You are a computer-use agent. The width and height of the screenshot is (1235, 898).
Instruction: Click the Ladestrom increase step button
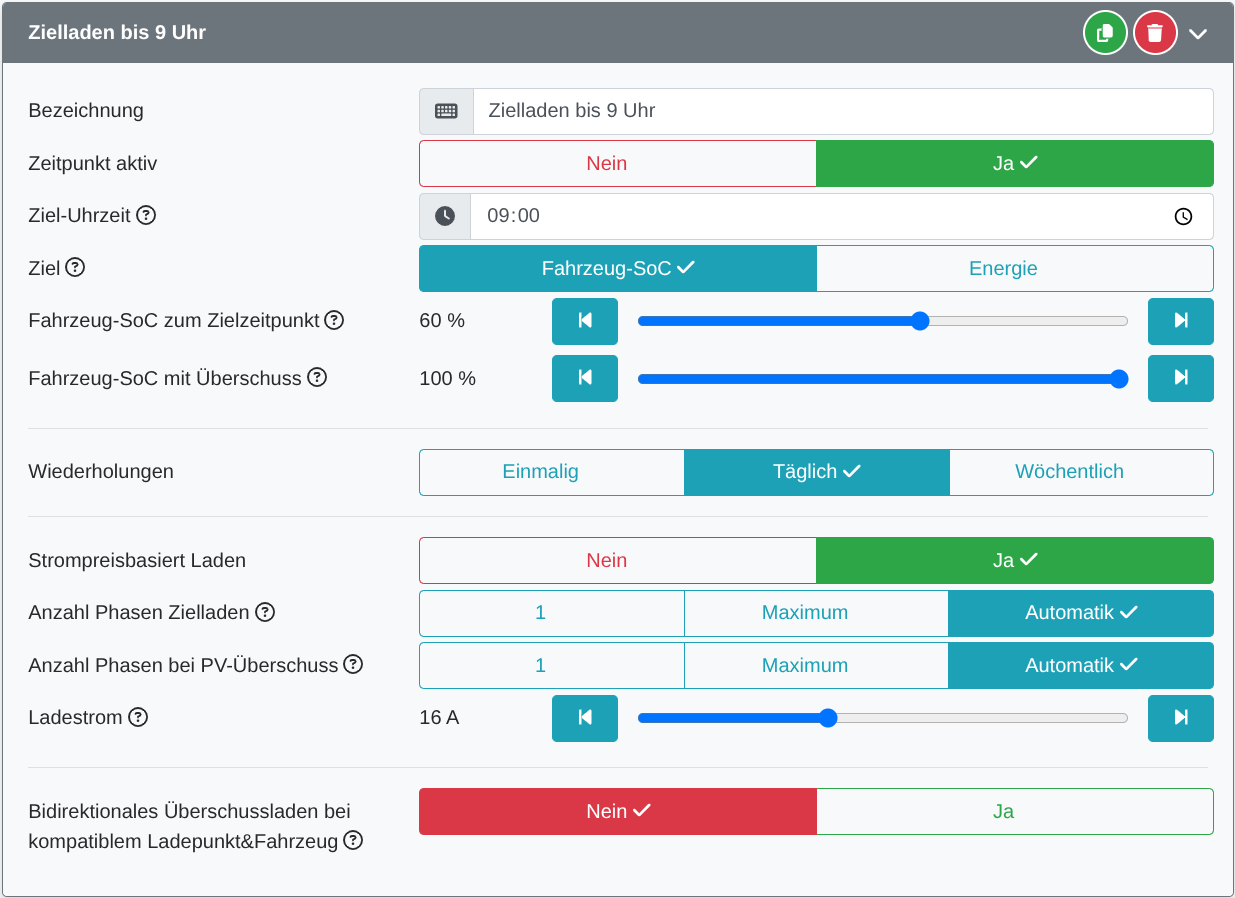[x=1180, y=718]
